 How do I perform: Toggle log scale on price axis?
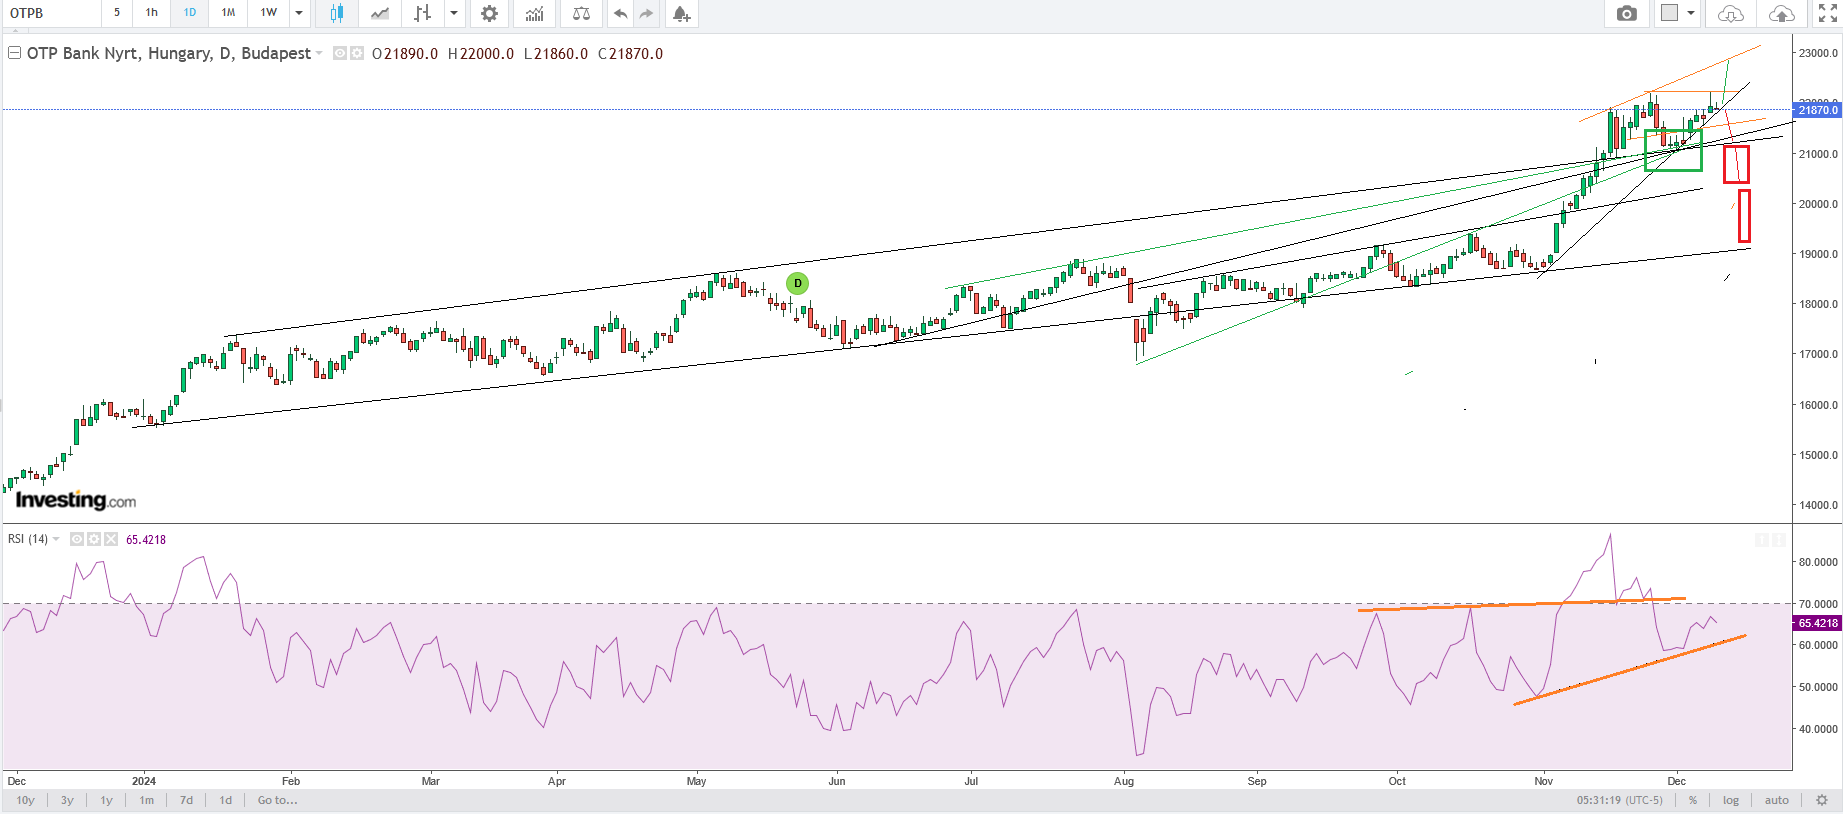(1731, 800)
